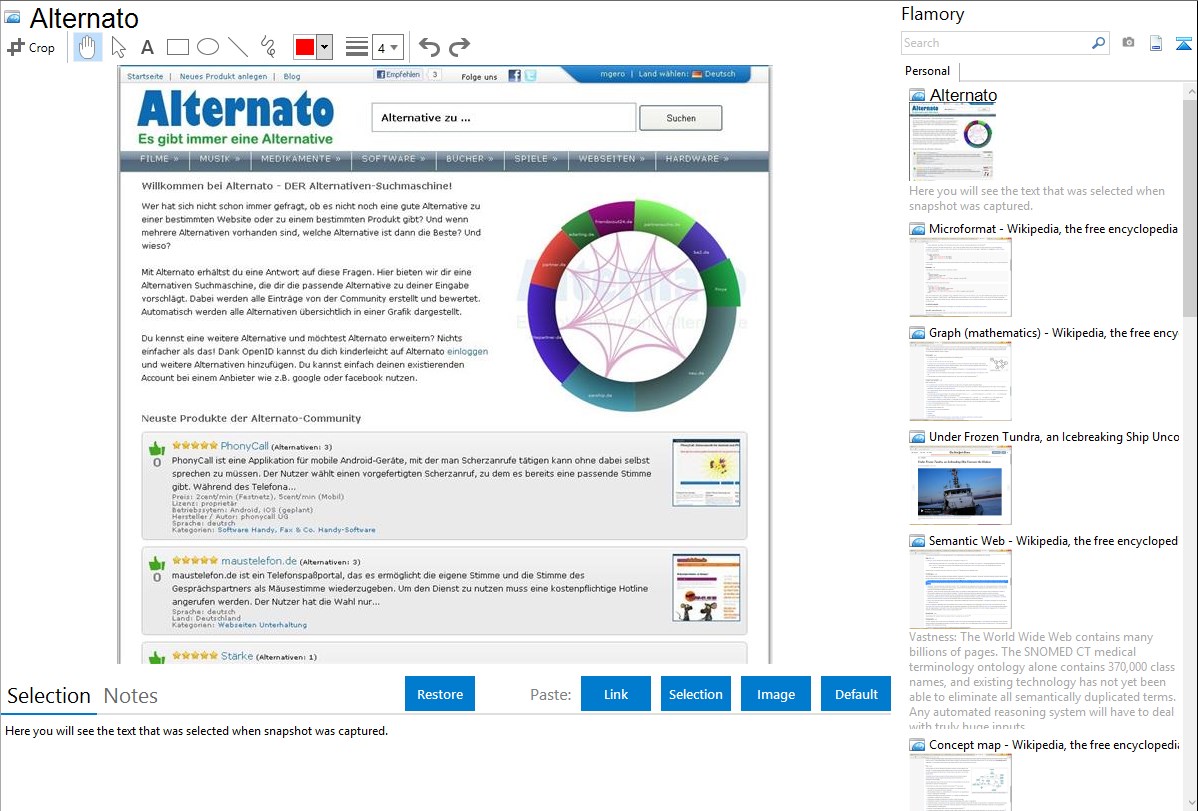Image resolution: width=1198 pixels, height=811 pixels.
Task: Select the Concept map snapshot thumbnail
Action: [960, 782]
